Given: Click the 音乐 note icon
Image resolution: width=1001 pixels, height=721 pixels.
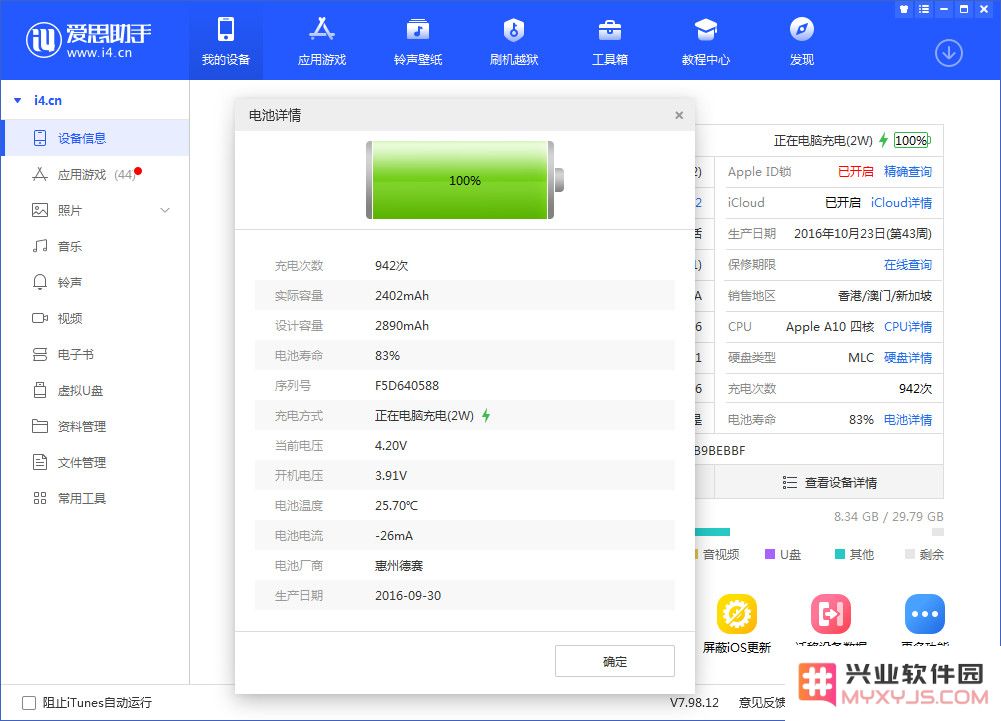Looking at the screenshot, I should click(x=40, y=246).
